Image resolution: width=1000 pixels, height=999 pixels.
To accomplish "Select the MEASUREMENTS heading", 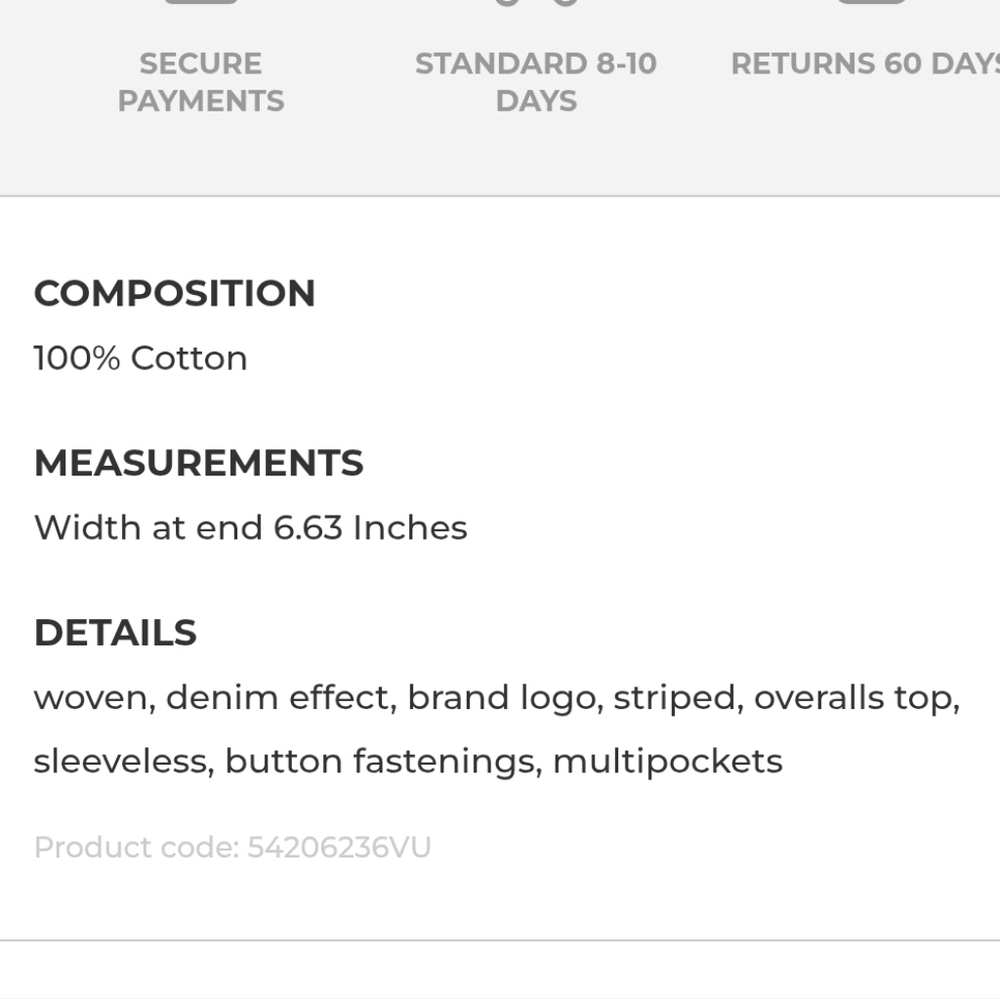I will point(199,462).
